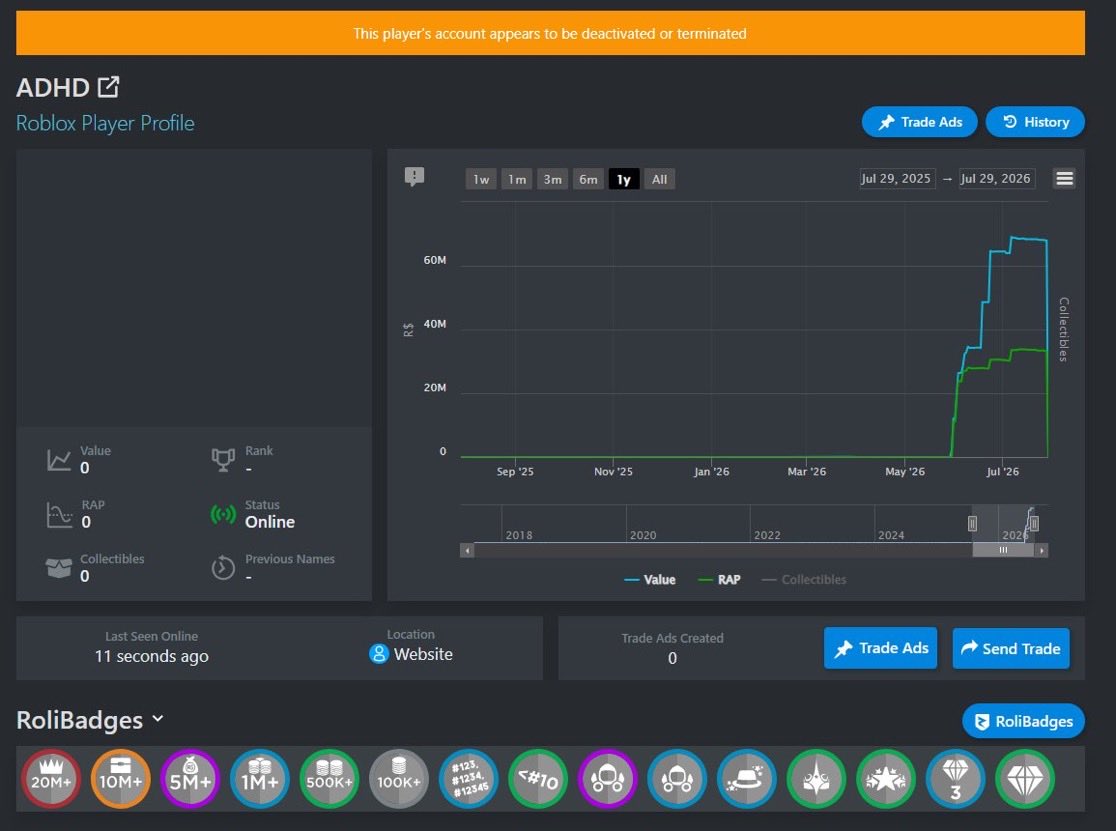
Task: Click the Online status signal icon
Action: pos(223,514)
